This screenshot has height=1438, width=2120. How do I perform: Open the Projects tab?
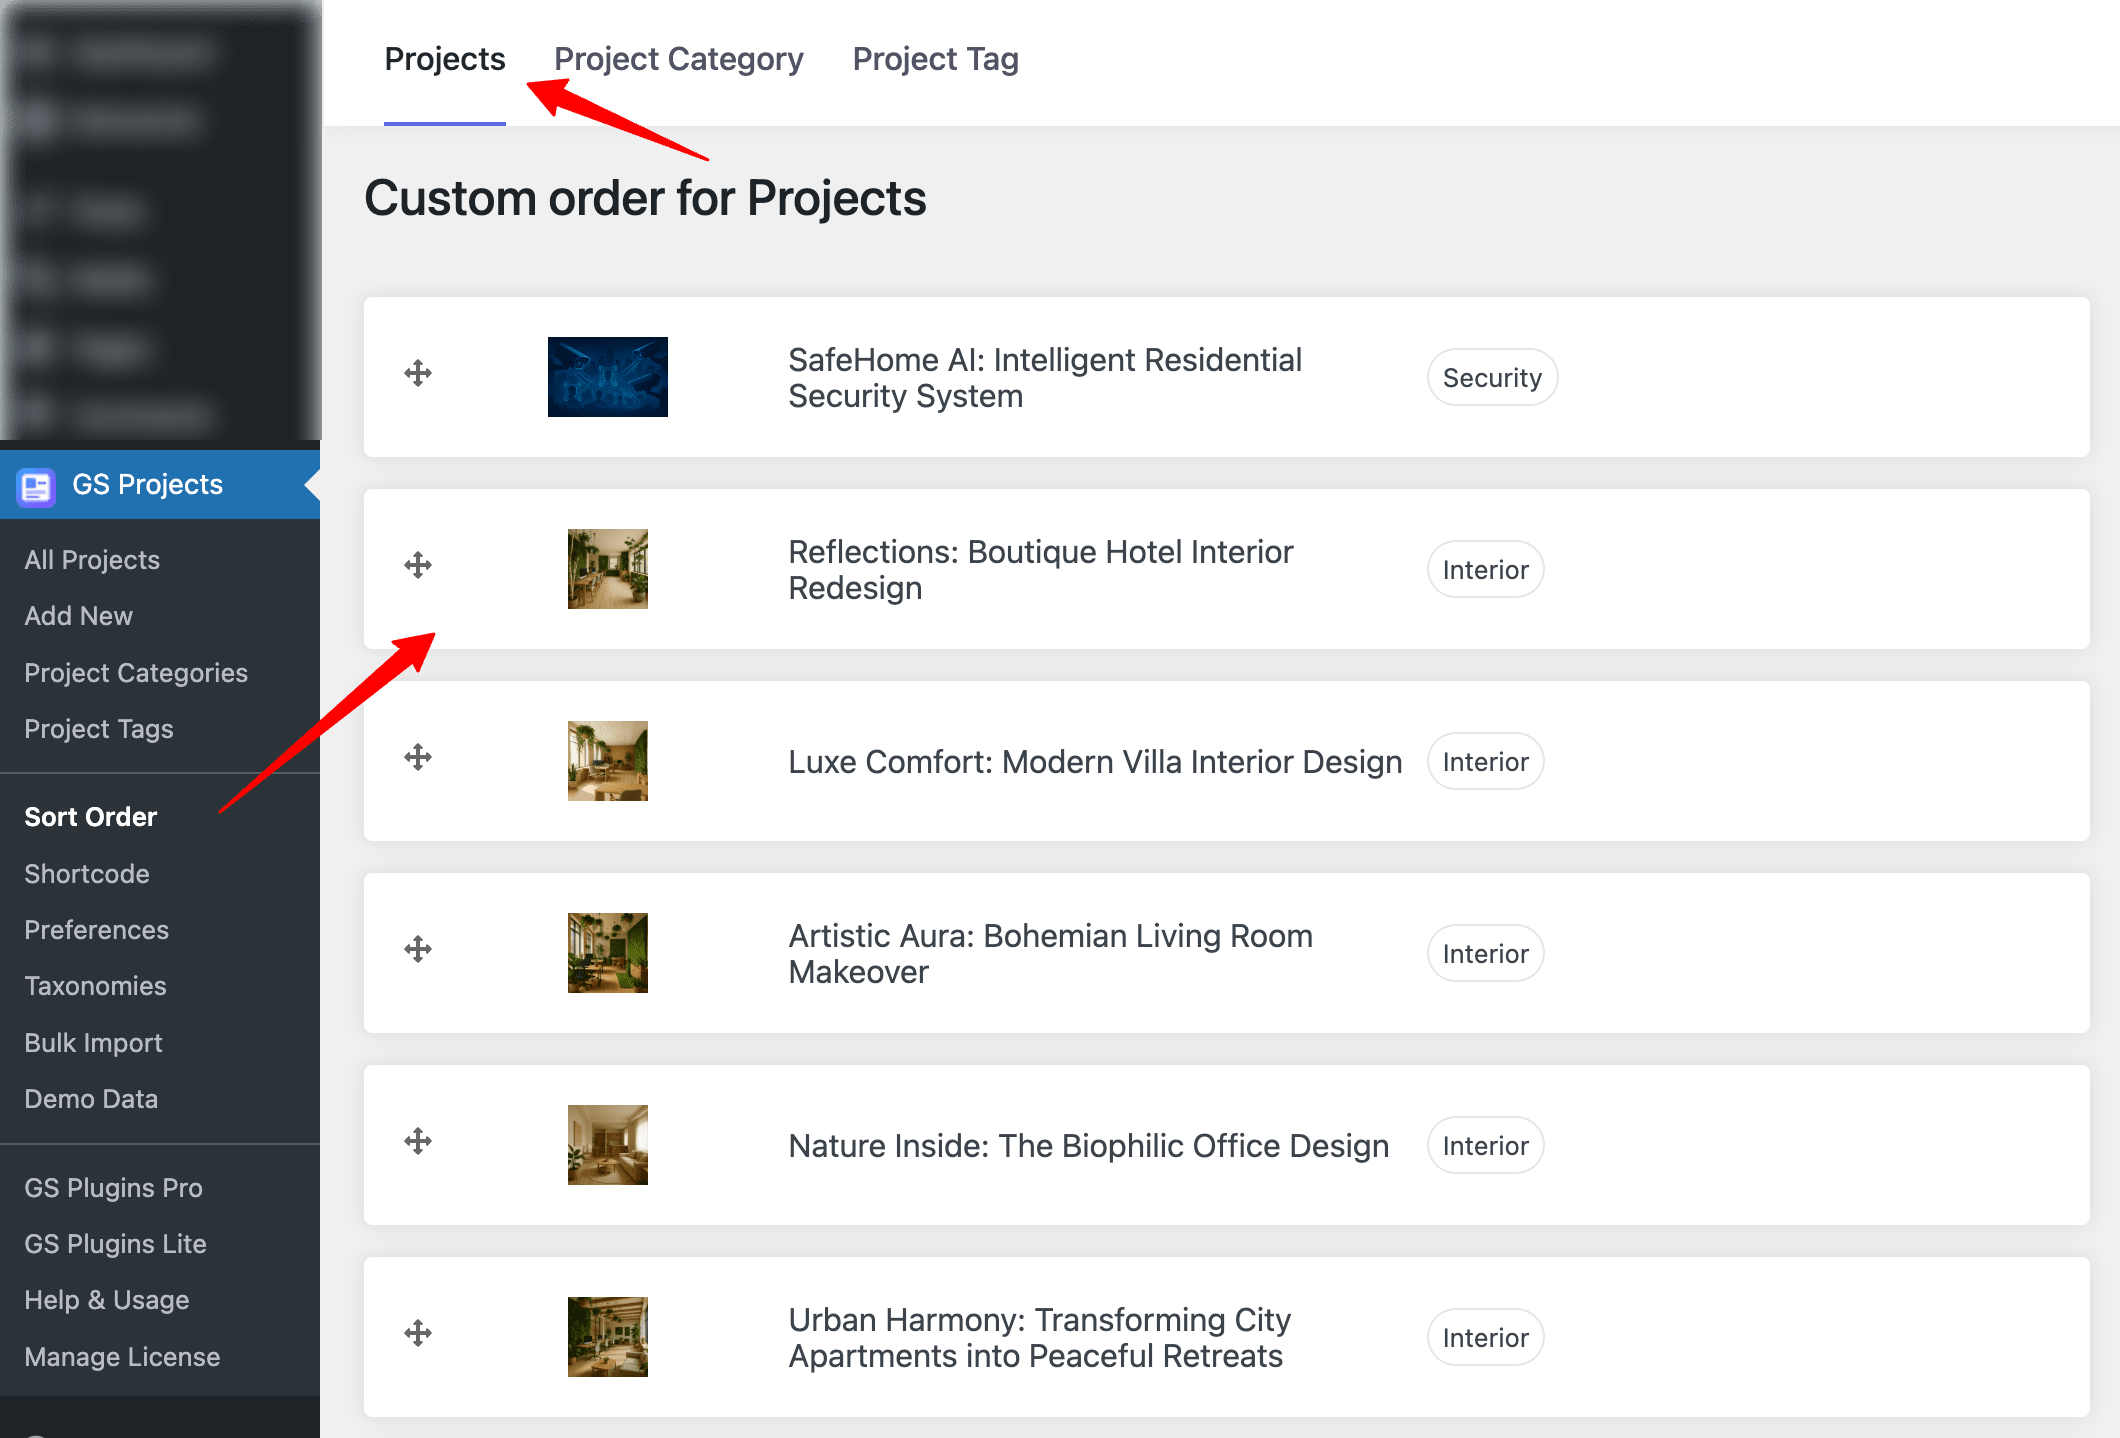pos(444,60)
